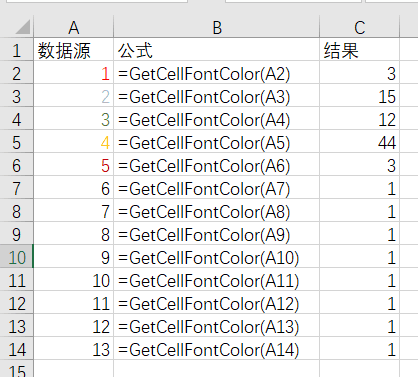Click result 44 in cell C5
This screenshot has height=377, width=418.
tap(359, 142)
